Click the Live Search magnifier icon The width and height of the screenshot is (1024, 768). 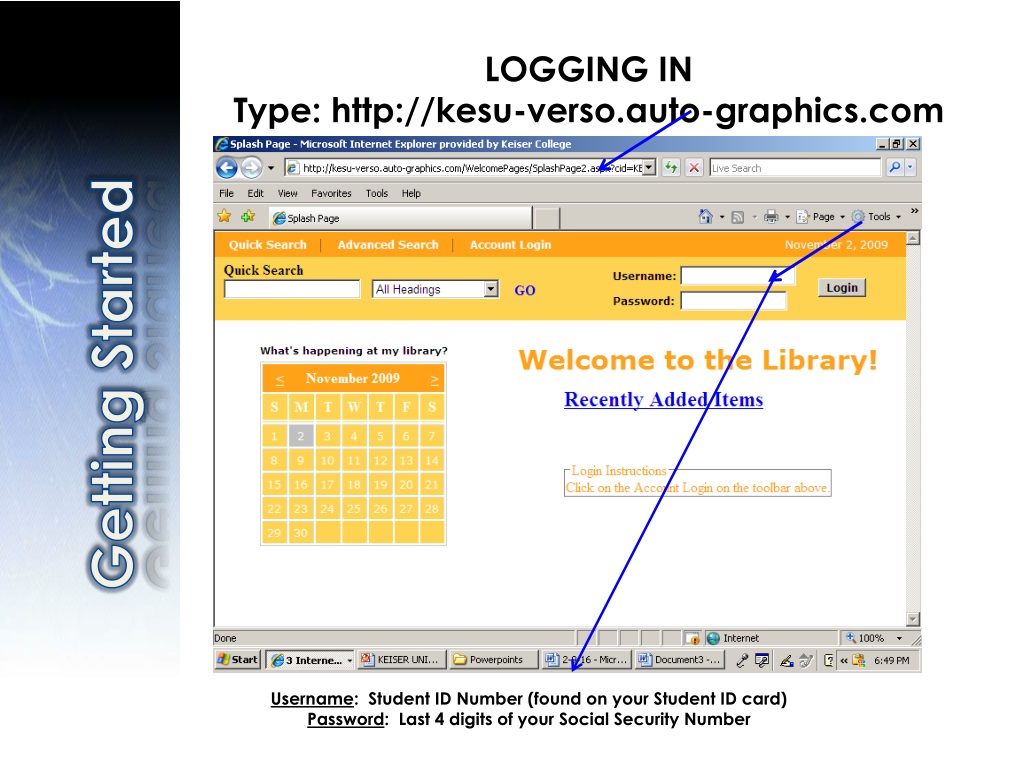click(895, 168)
